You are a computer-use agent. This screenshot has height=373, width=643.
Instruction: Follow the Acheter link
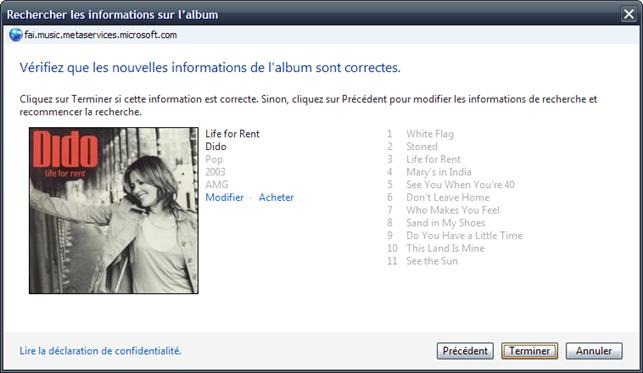[276, 198]
